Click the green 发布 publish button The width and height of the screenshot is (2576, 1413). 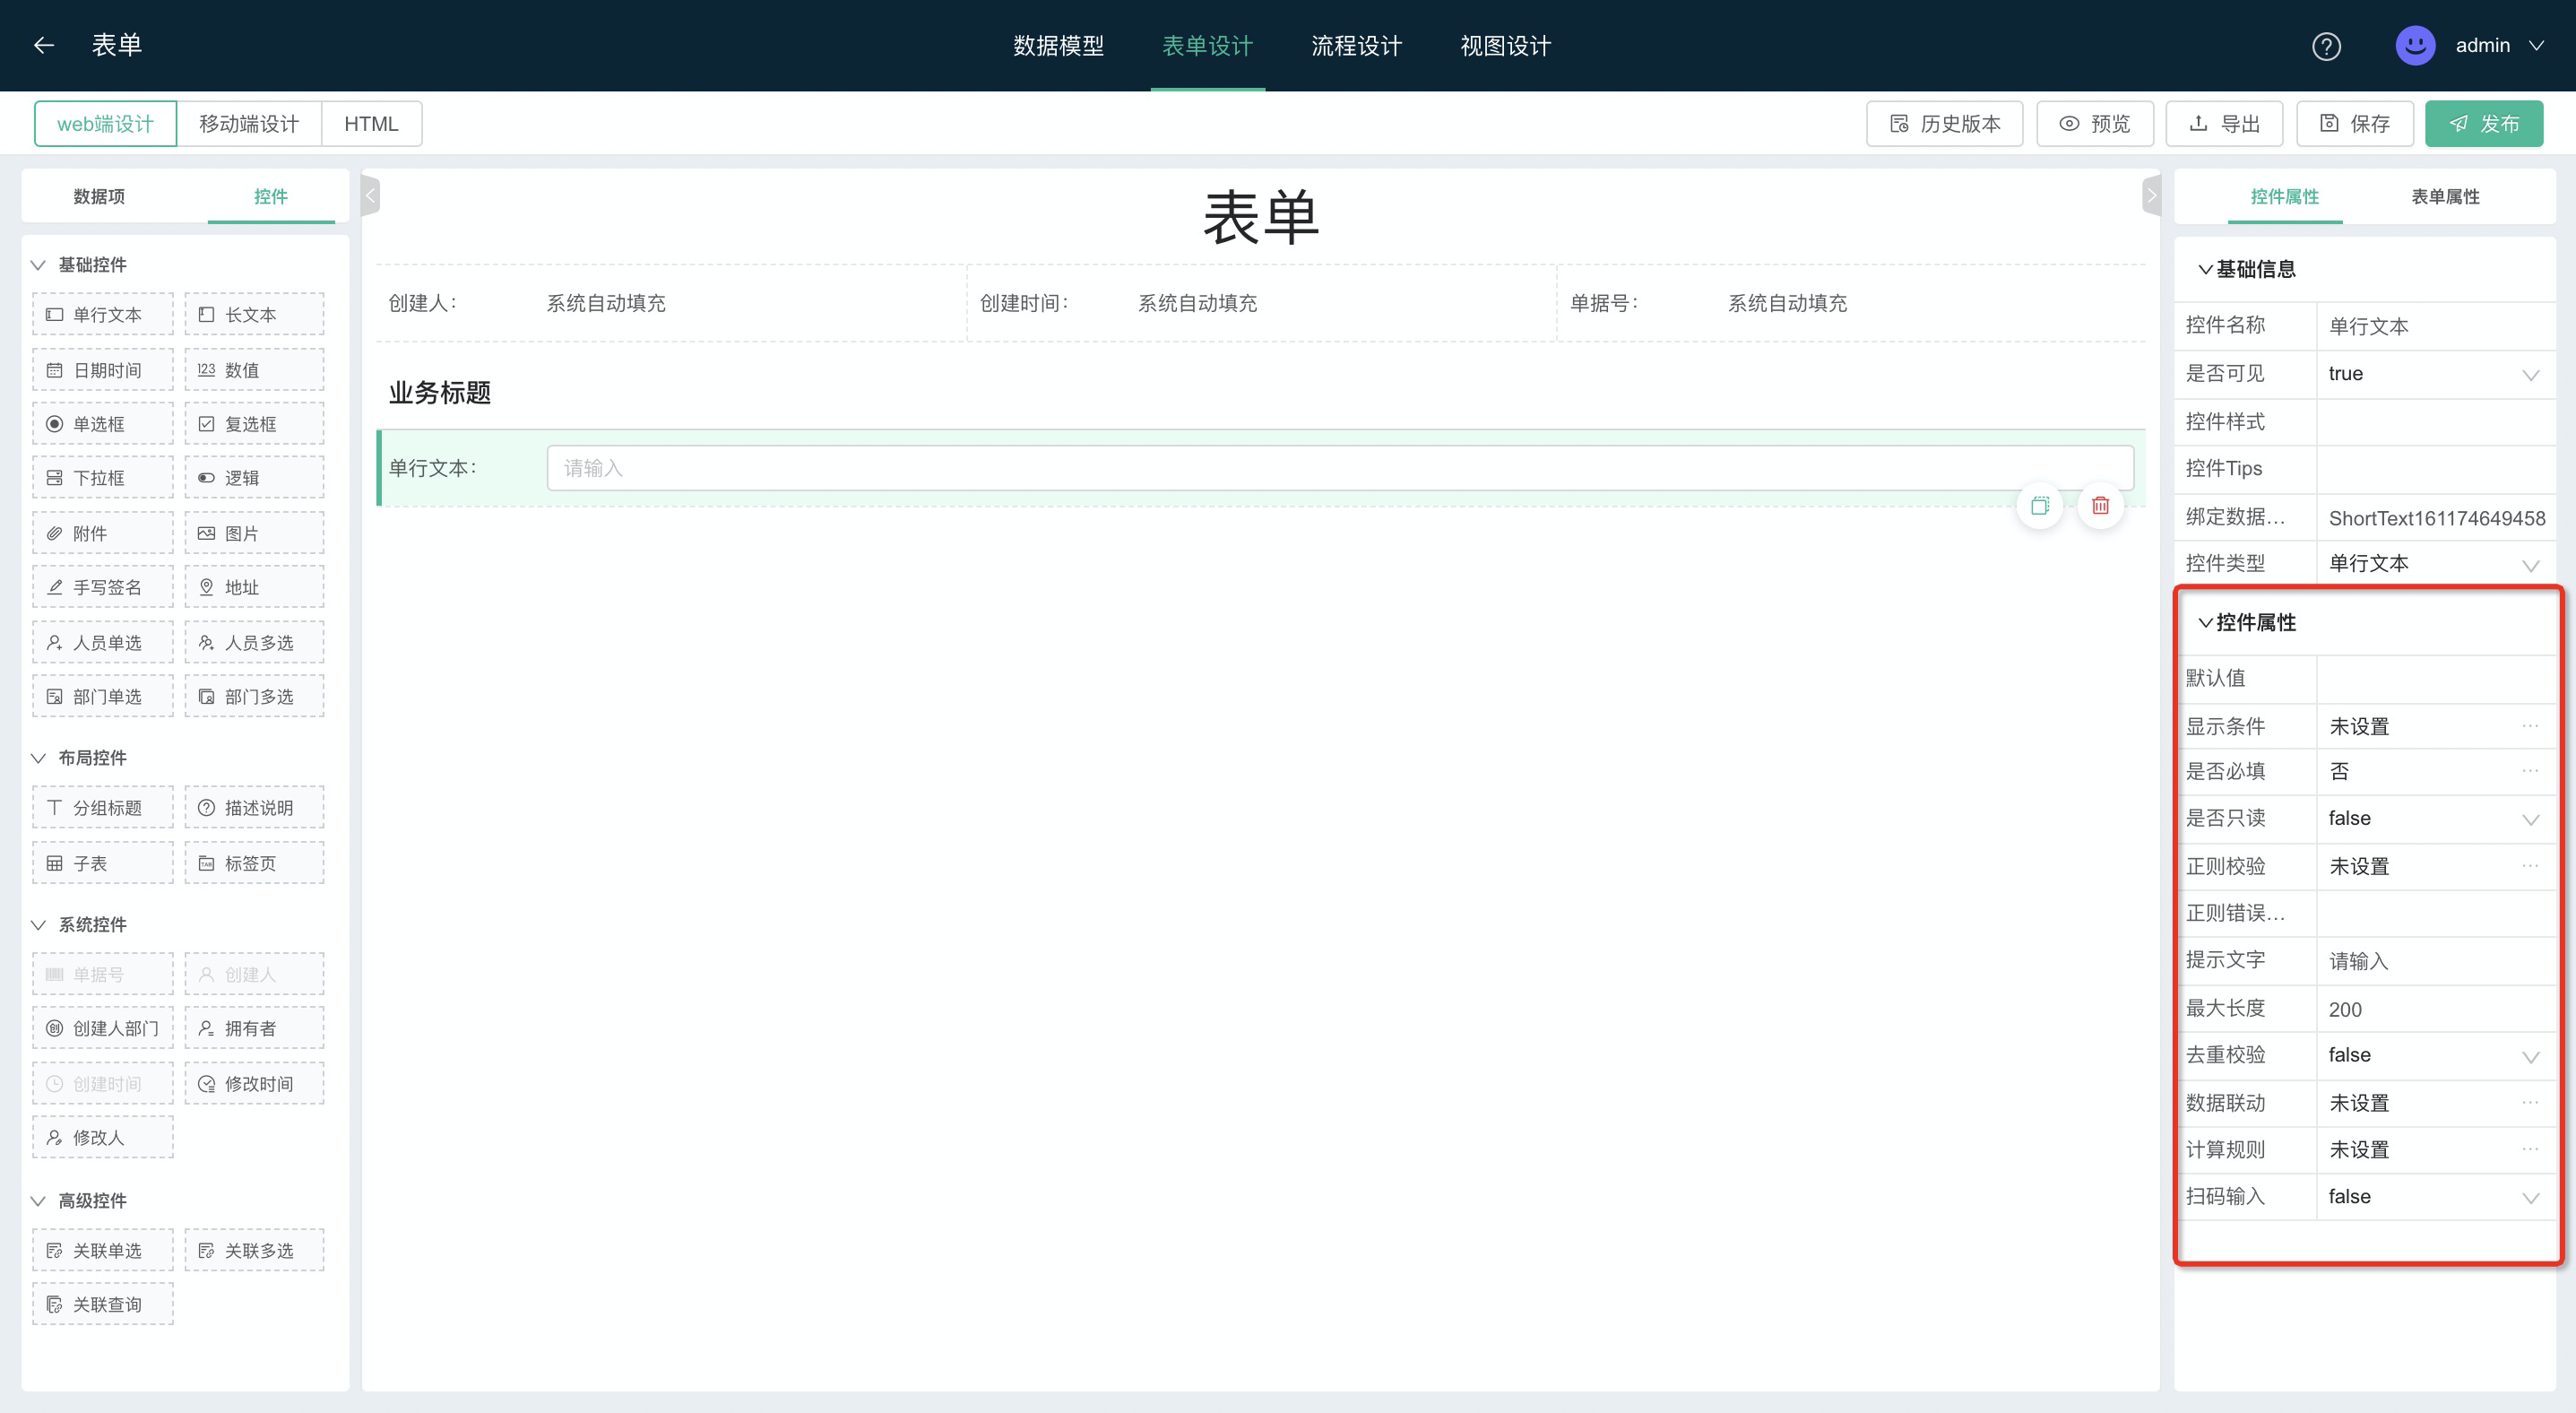click(x=2484, y=124)
